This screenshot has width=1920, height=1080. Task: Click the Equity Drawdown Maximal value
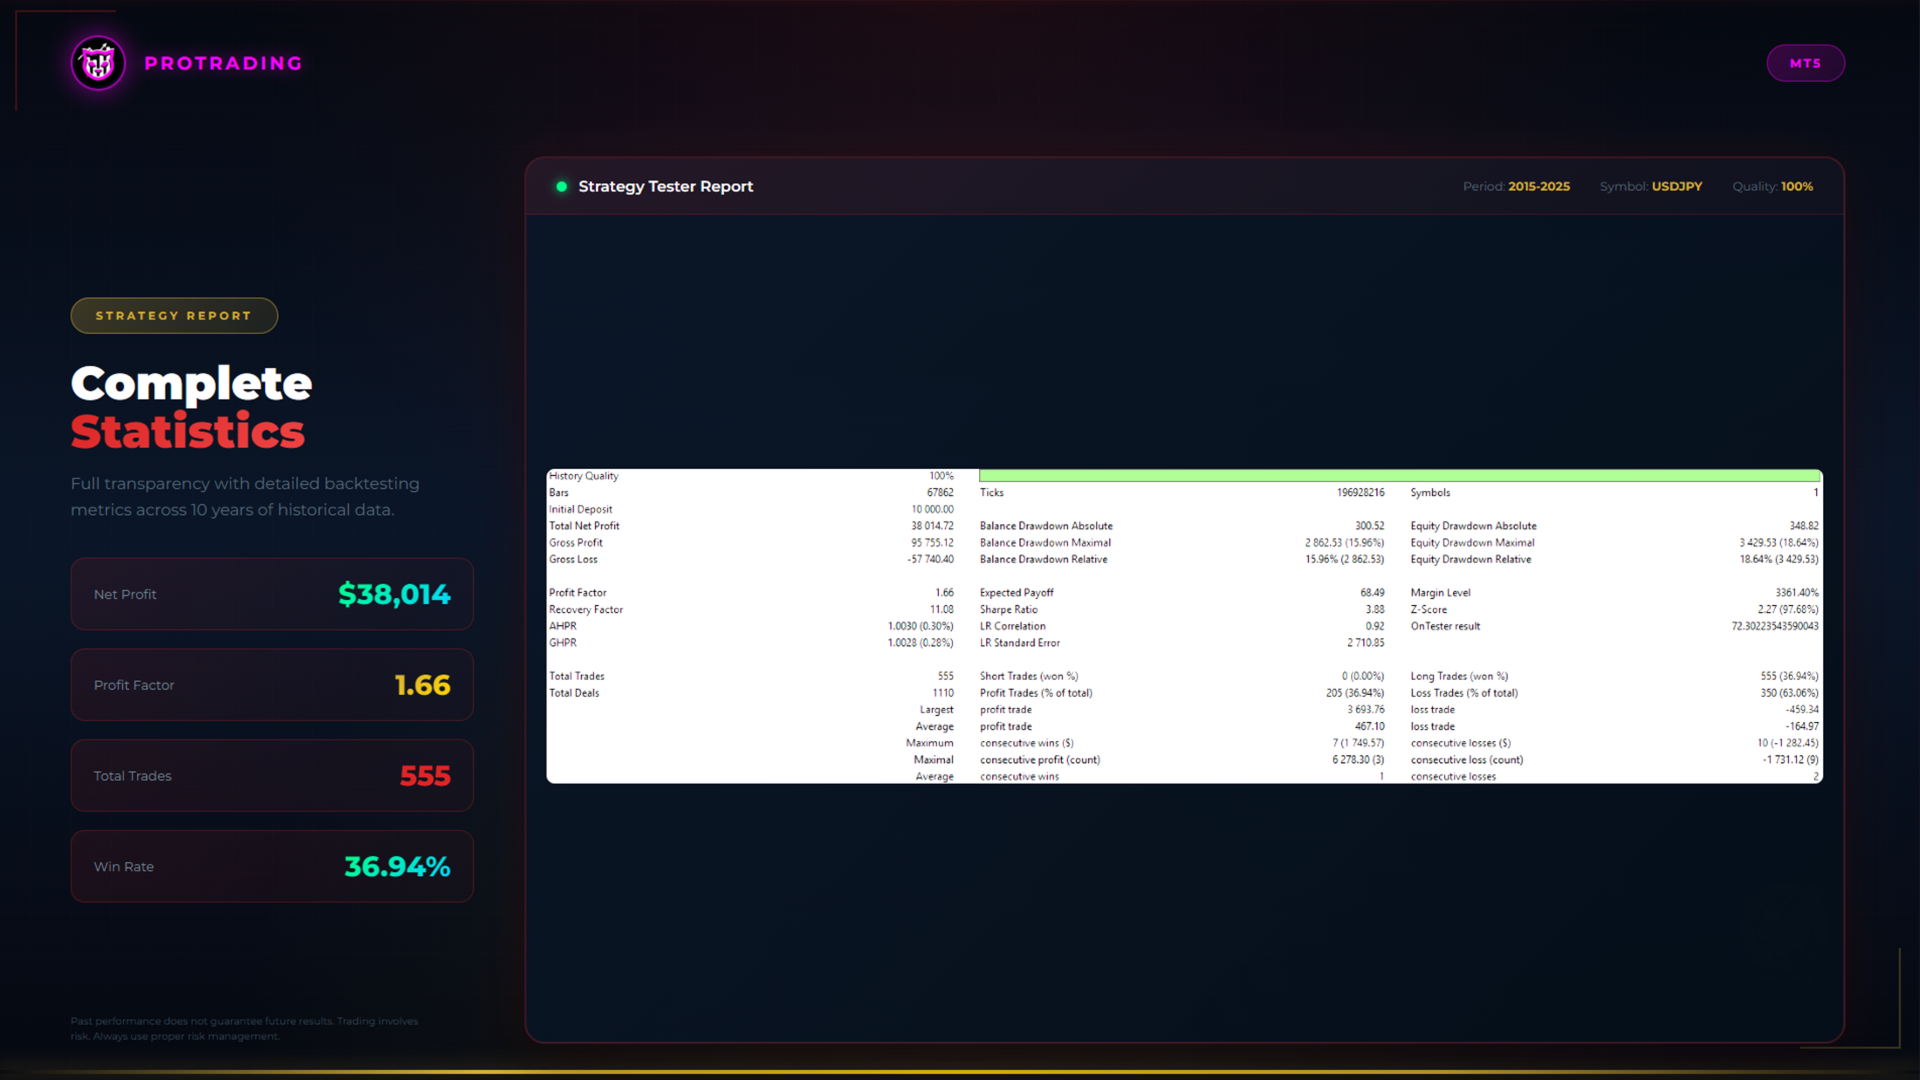coord(1778,543)
